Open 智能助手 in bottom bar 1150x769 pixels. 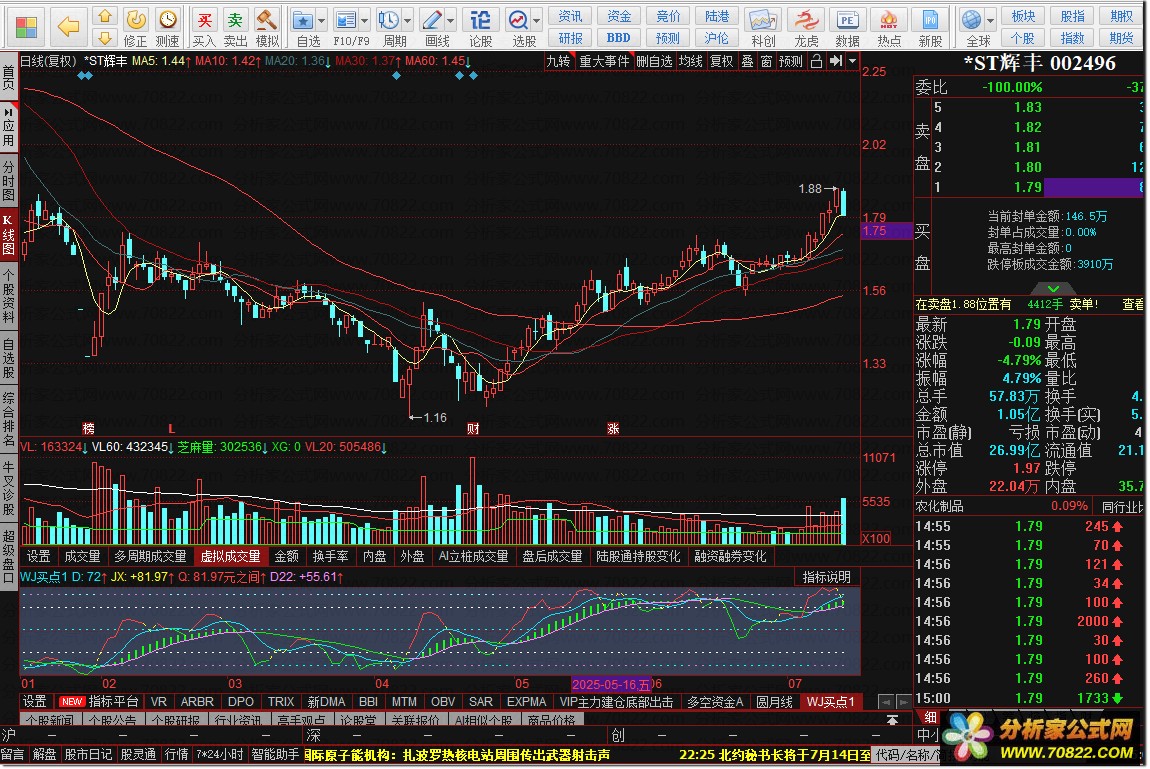click(275, 755)
